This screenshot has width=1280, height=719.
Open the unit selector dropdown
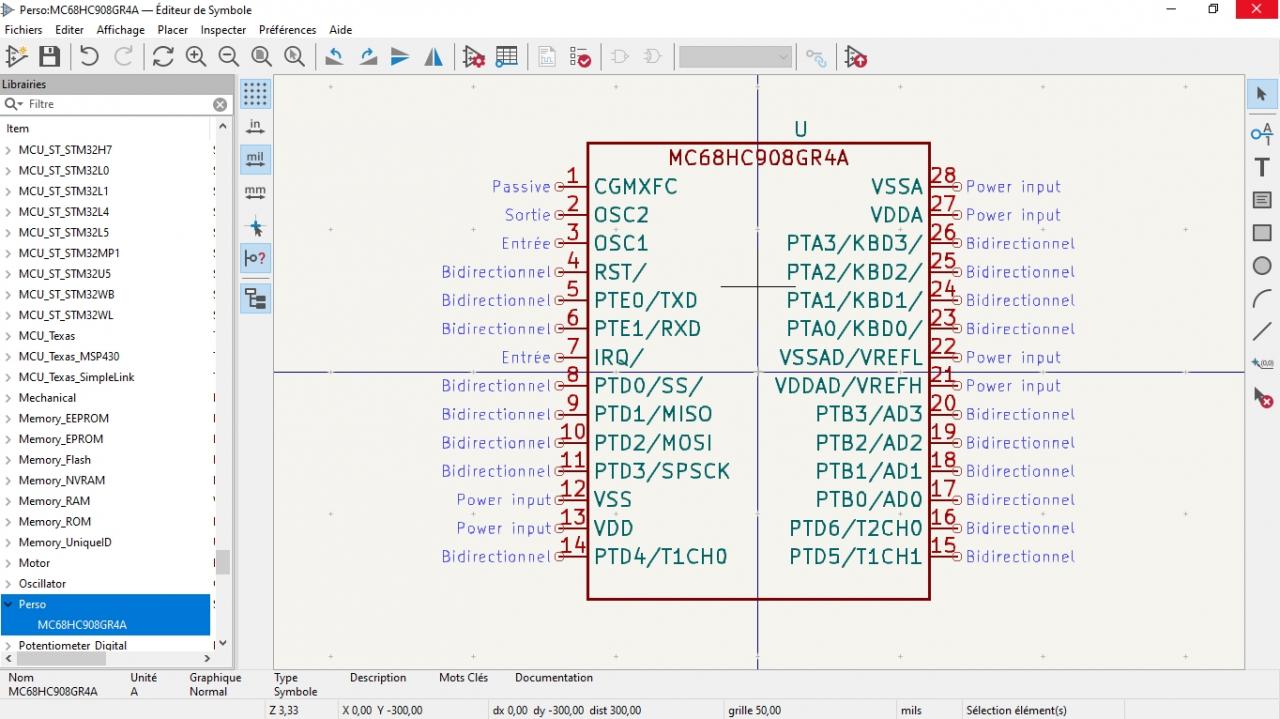(x=736, y=57)
